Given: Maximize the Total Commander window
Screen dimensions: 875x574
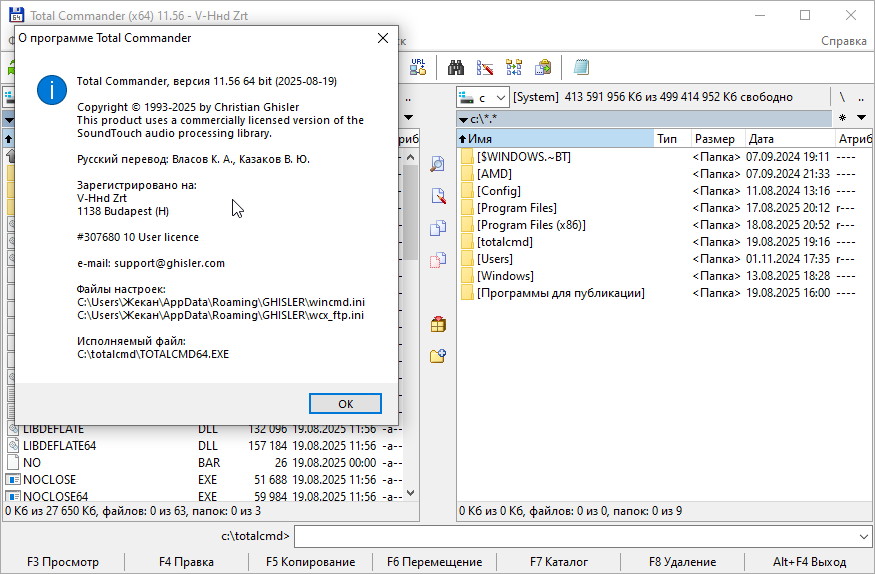Looking at the screenshot, I should [805, 15].
